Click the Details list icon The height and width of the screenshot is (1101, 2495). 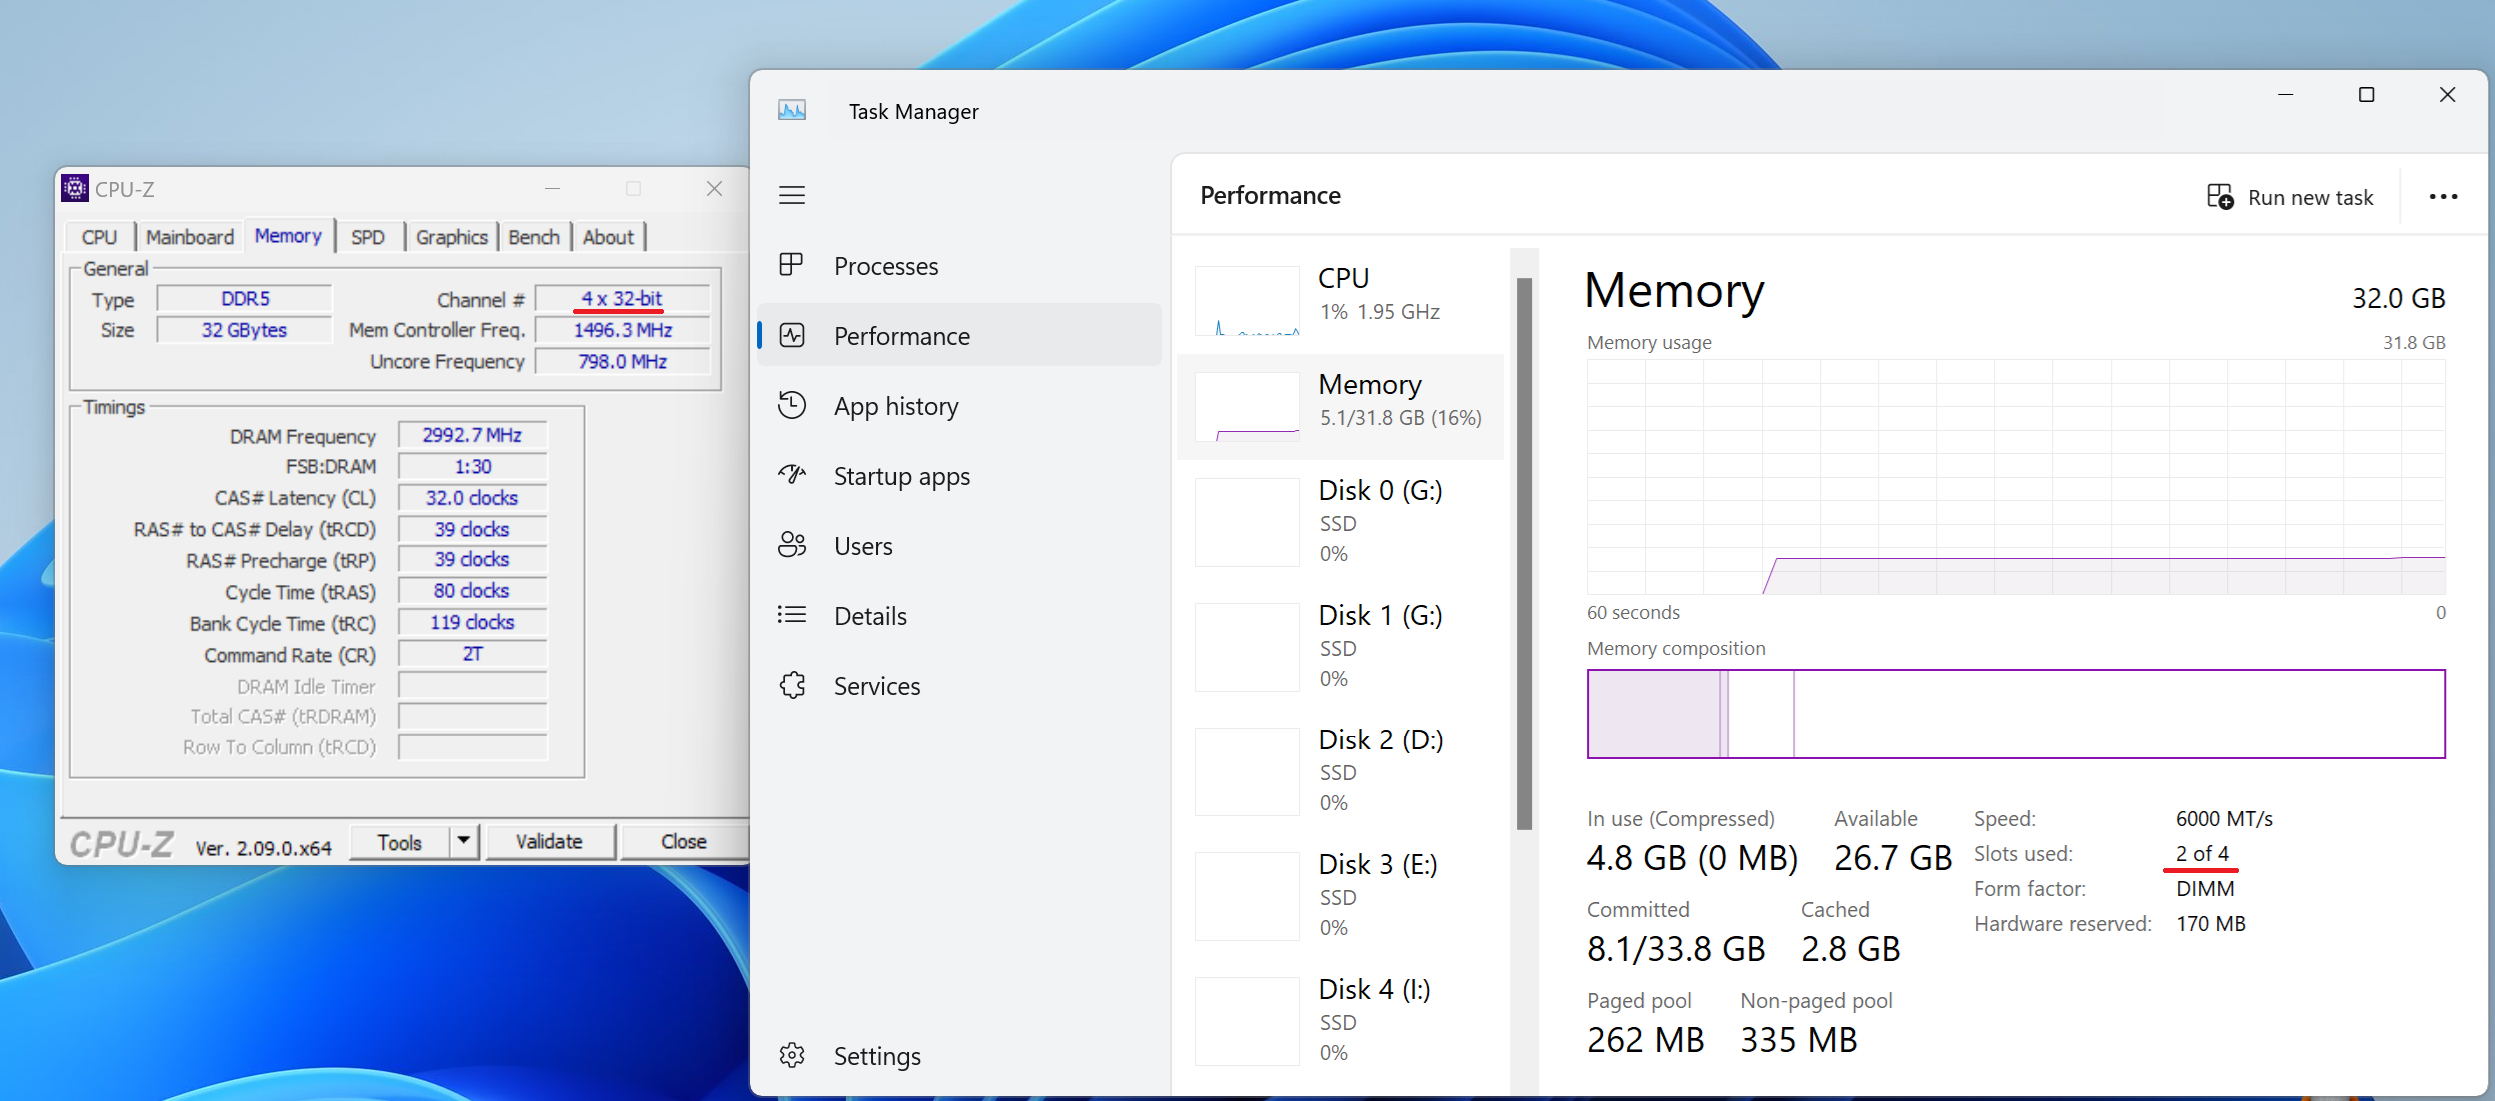click(791, 615)
